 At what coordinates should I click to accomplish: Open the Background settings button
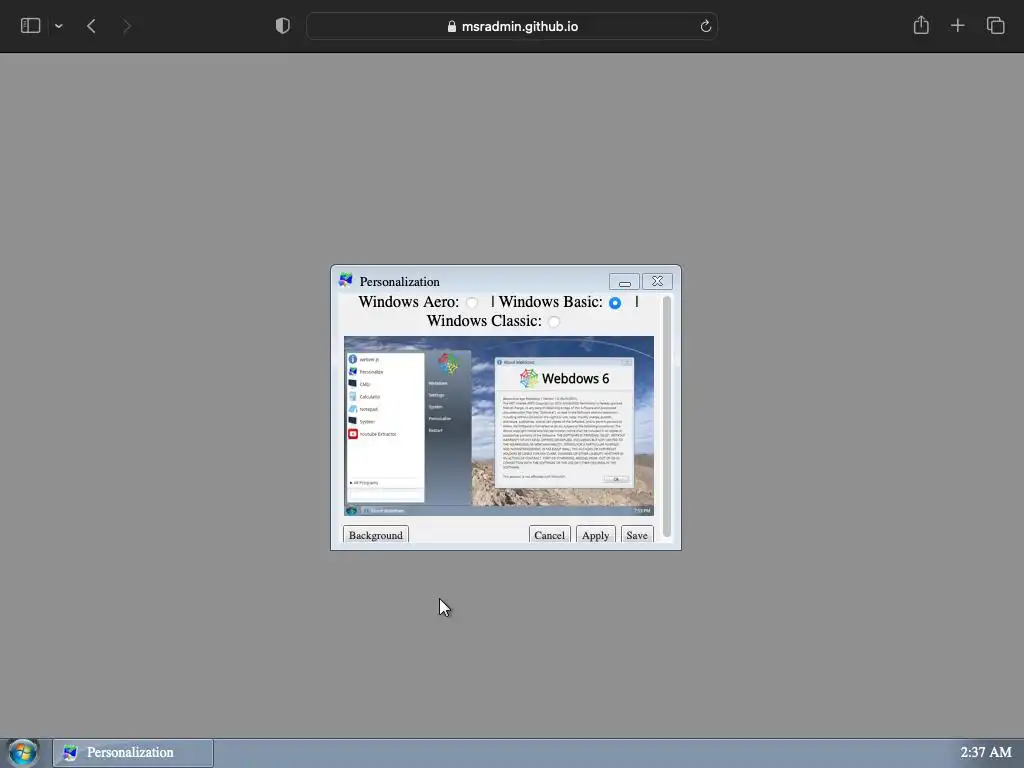point(376,535)
